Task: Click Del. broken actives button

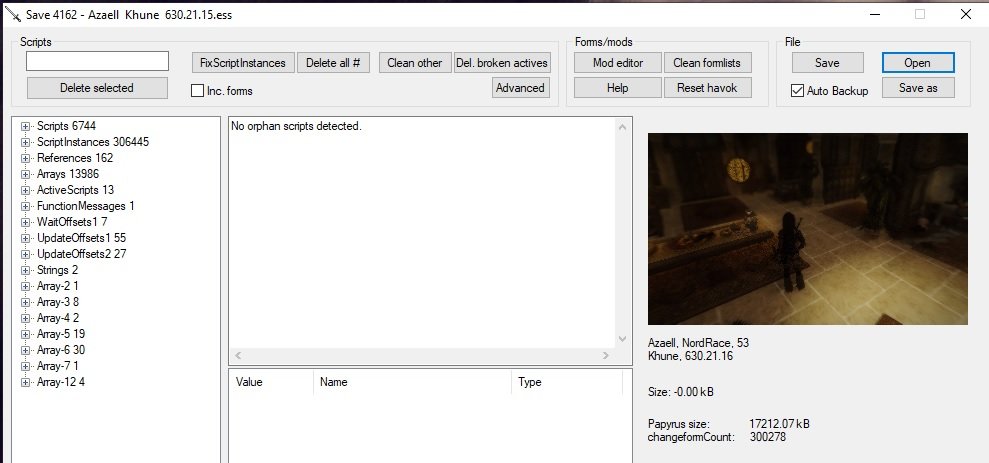Action: point(502,63)
